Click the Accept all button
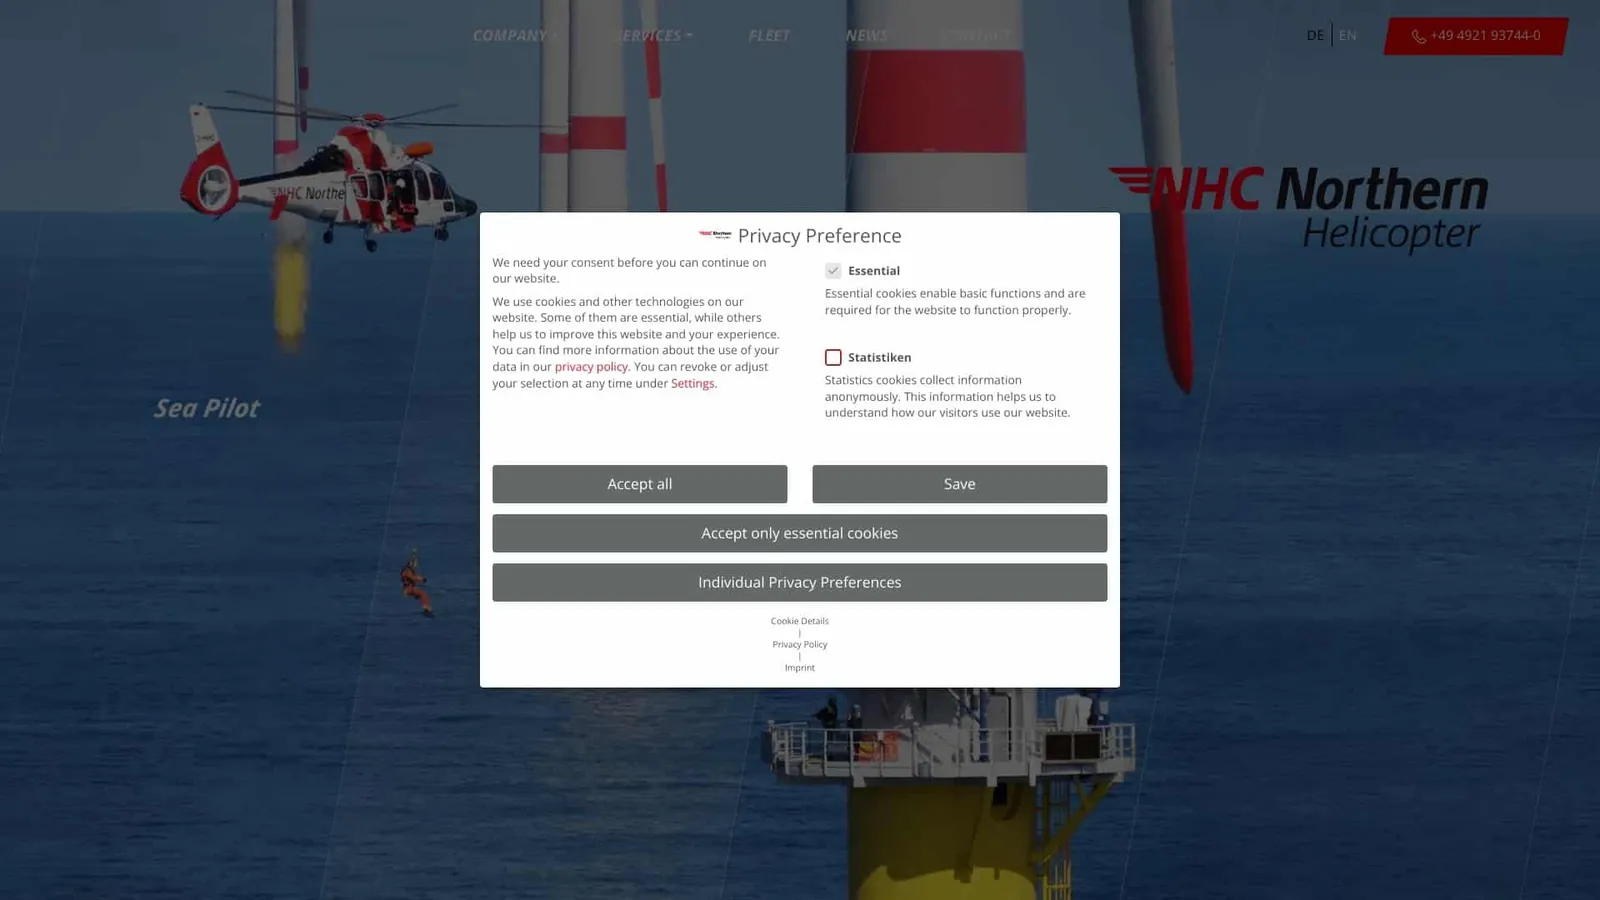Viewport: 1600px width, 900px height. [640, 484]
